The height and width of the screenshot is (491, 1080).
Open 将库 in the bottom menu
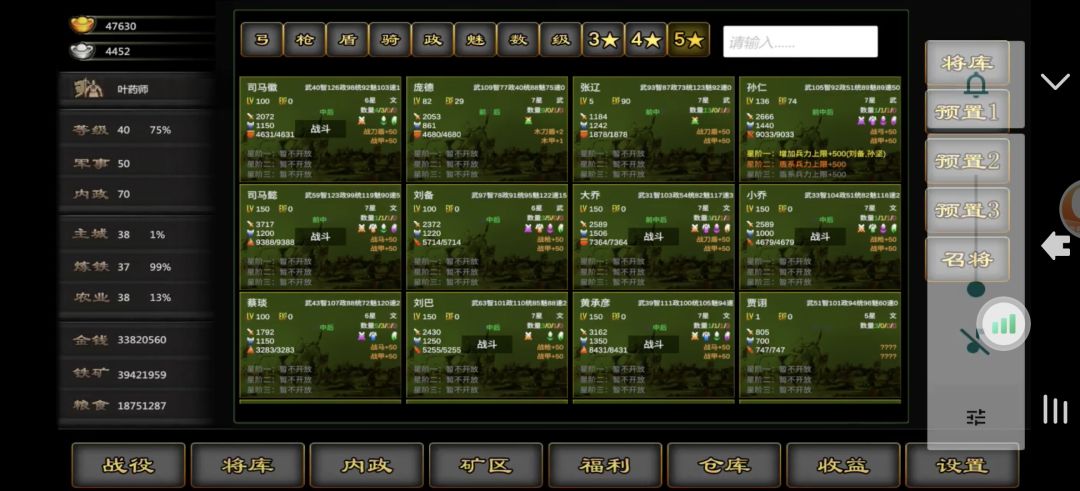pyautogui.click(x=248, y=466)
